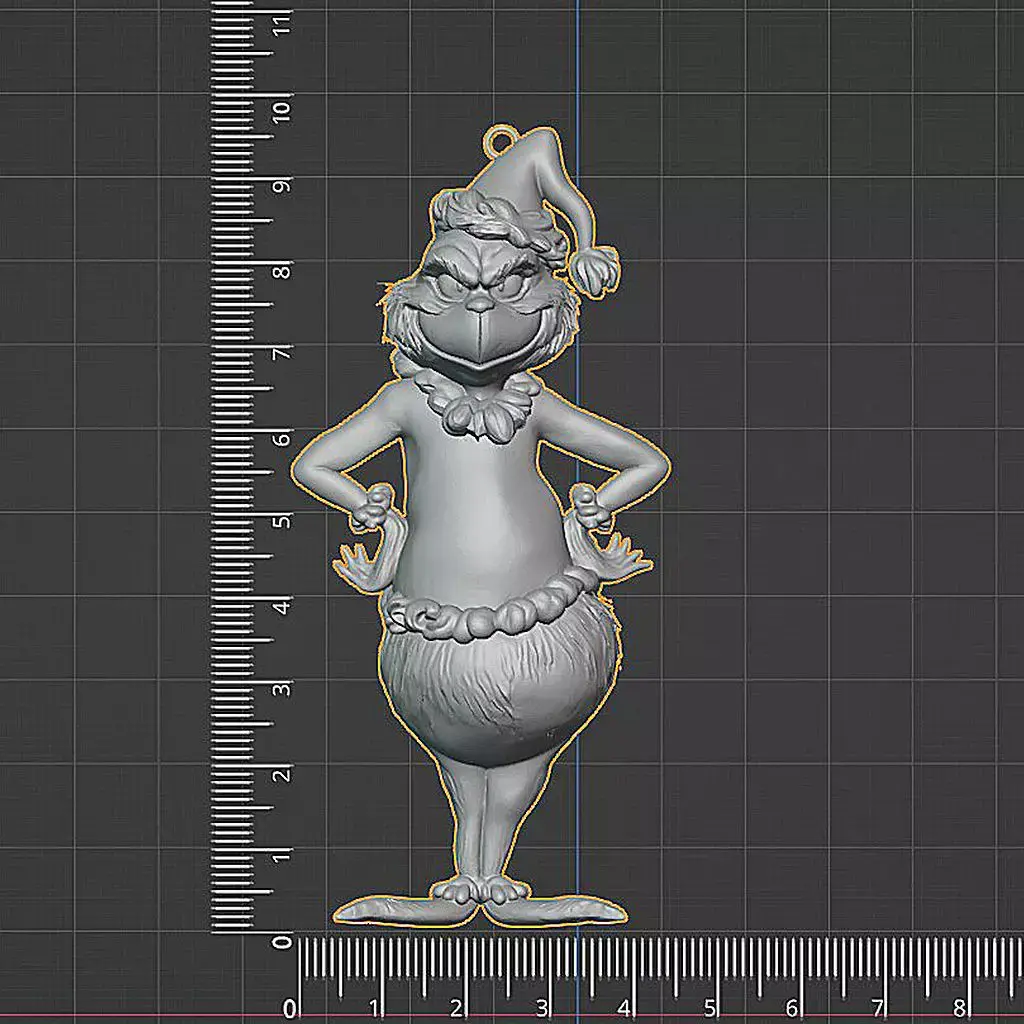Click the Grinch's grinning face
The image size is (1024, 1024).
481,317
